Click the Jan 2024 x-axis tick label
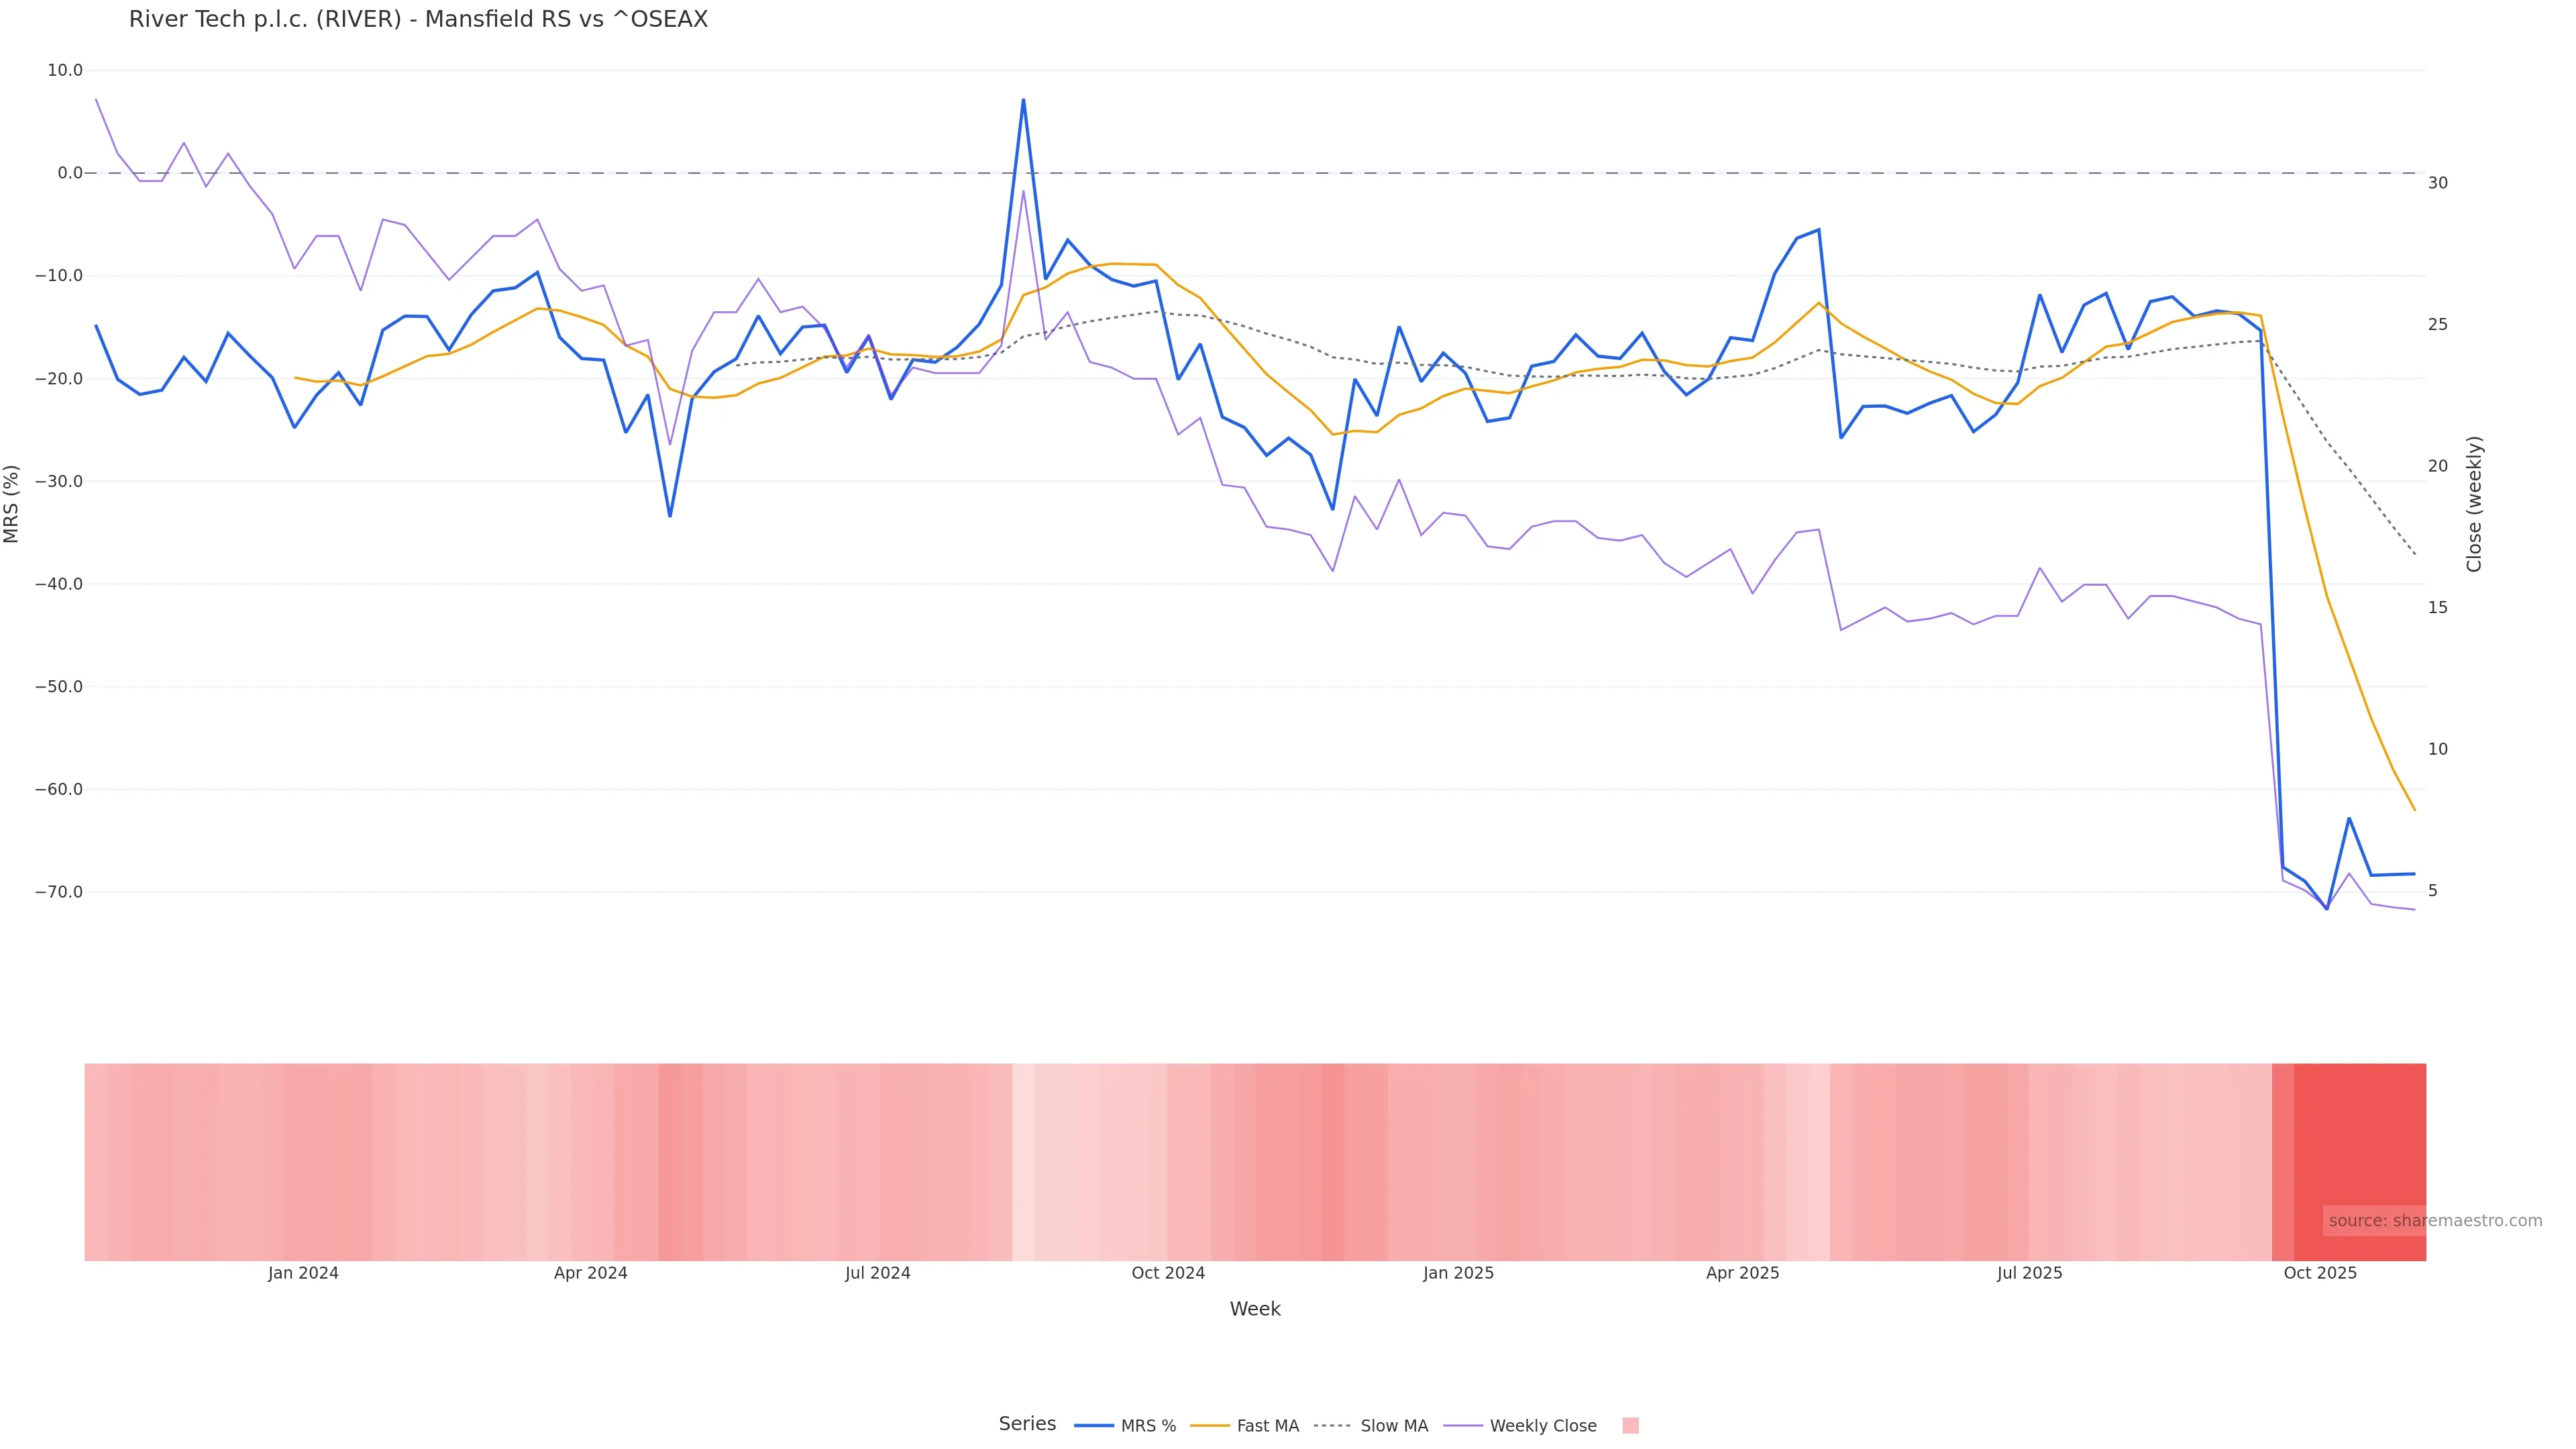This screenshot has width=2576, height=1449. point(303,1273)
